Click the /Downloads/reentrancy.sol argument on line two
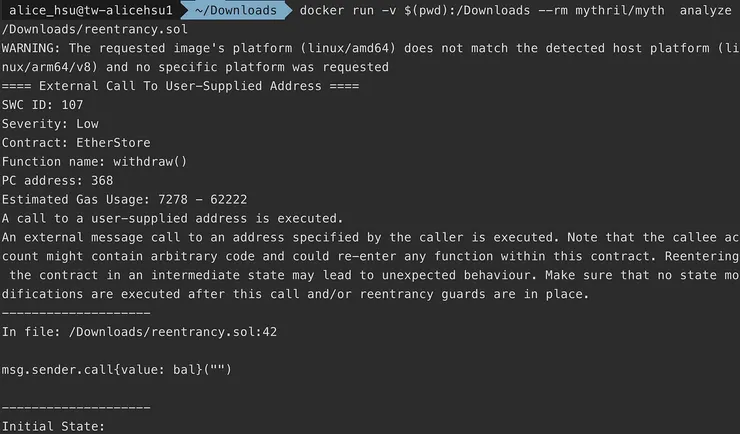The width and height of the screenshot is (740, 434). pyautogui.click(x=95, y=30)
